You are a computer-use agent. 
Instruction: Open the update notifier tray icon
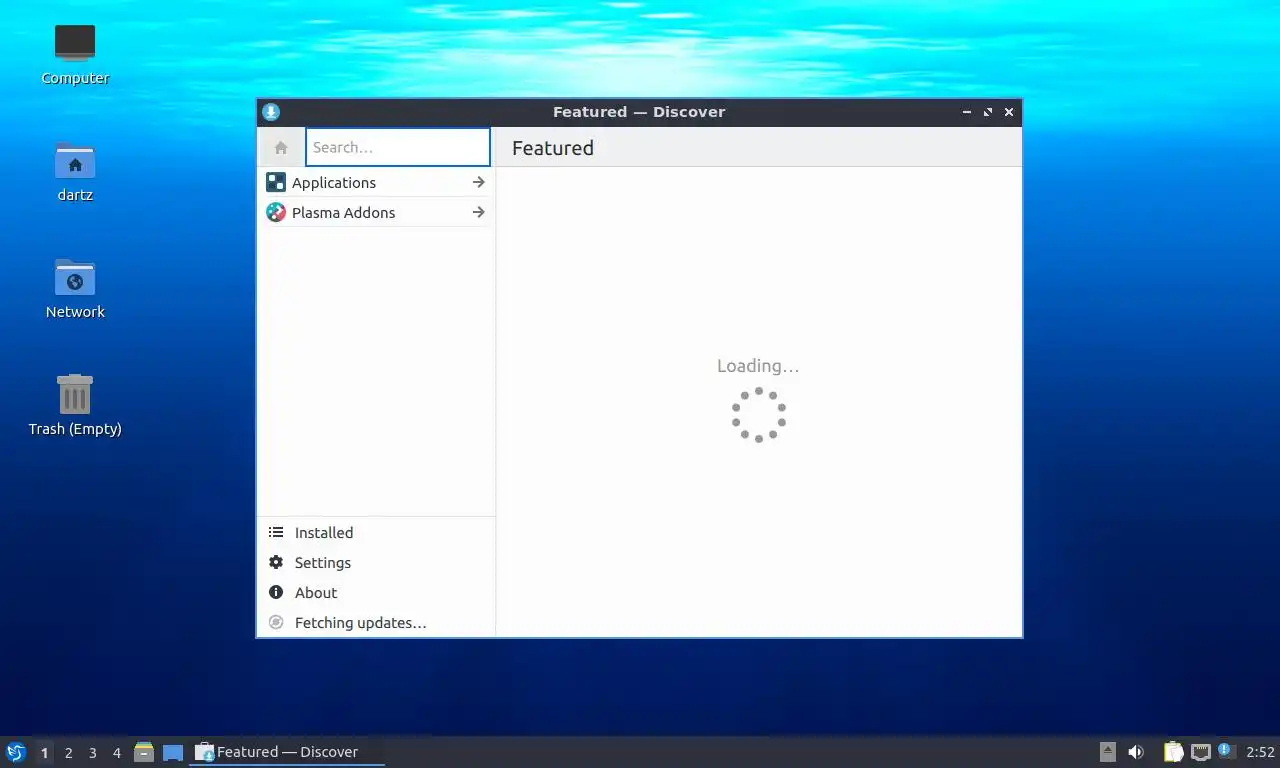[x=1227, y=751]
